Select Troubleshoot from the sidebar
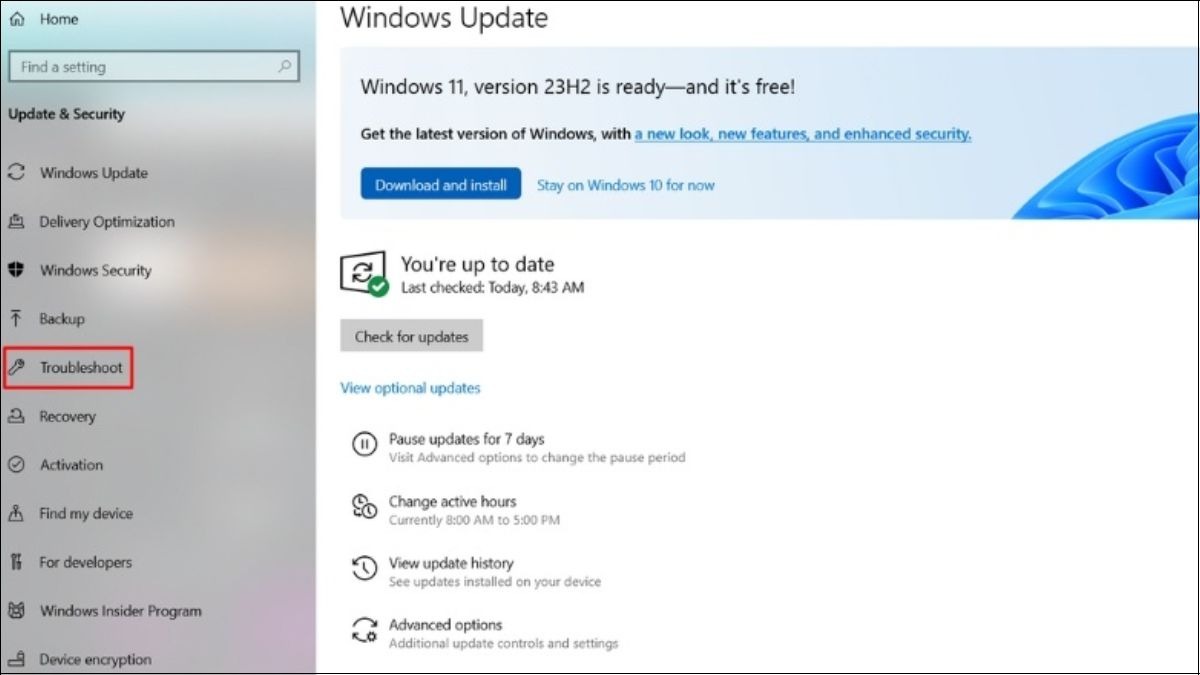This screenshot has width=1200, height=675. click(x=81, y=368)
